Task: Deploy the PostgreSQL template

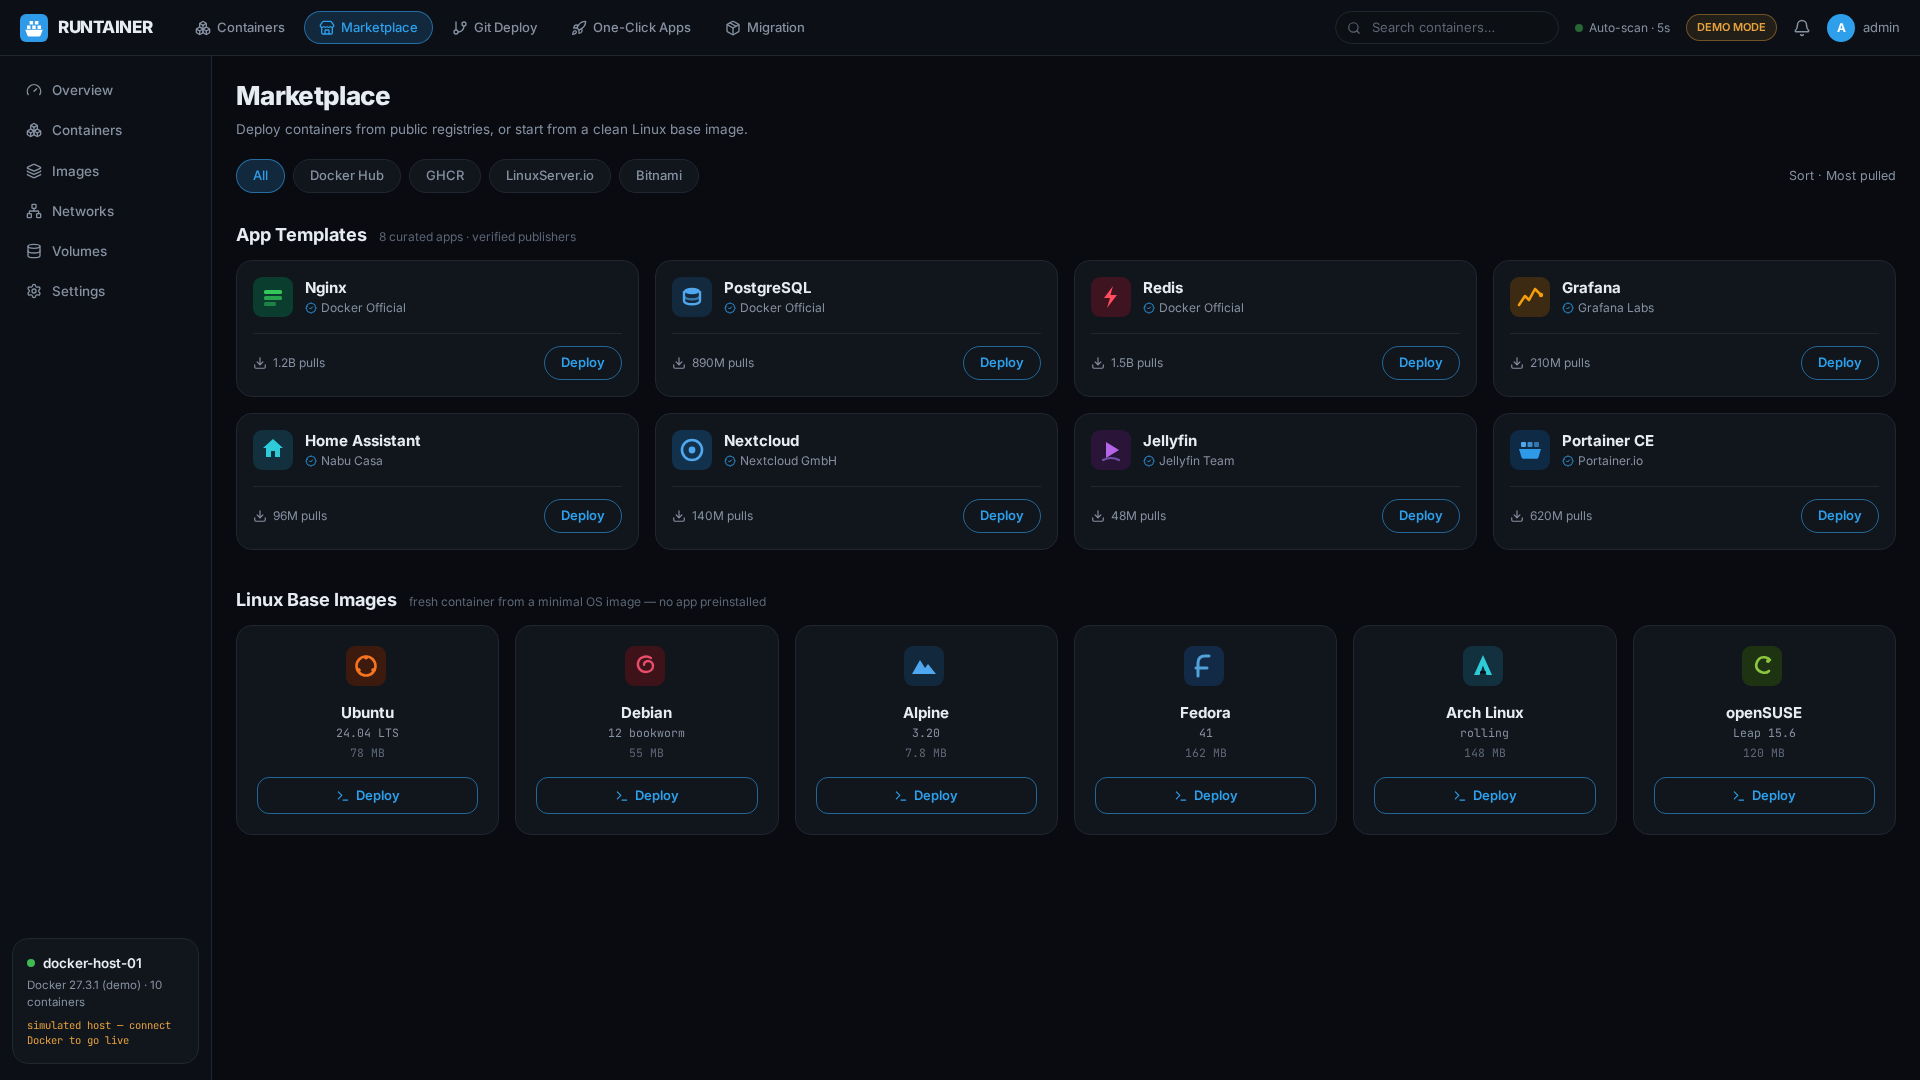Action: point(1002,363)
